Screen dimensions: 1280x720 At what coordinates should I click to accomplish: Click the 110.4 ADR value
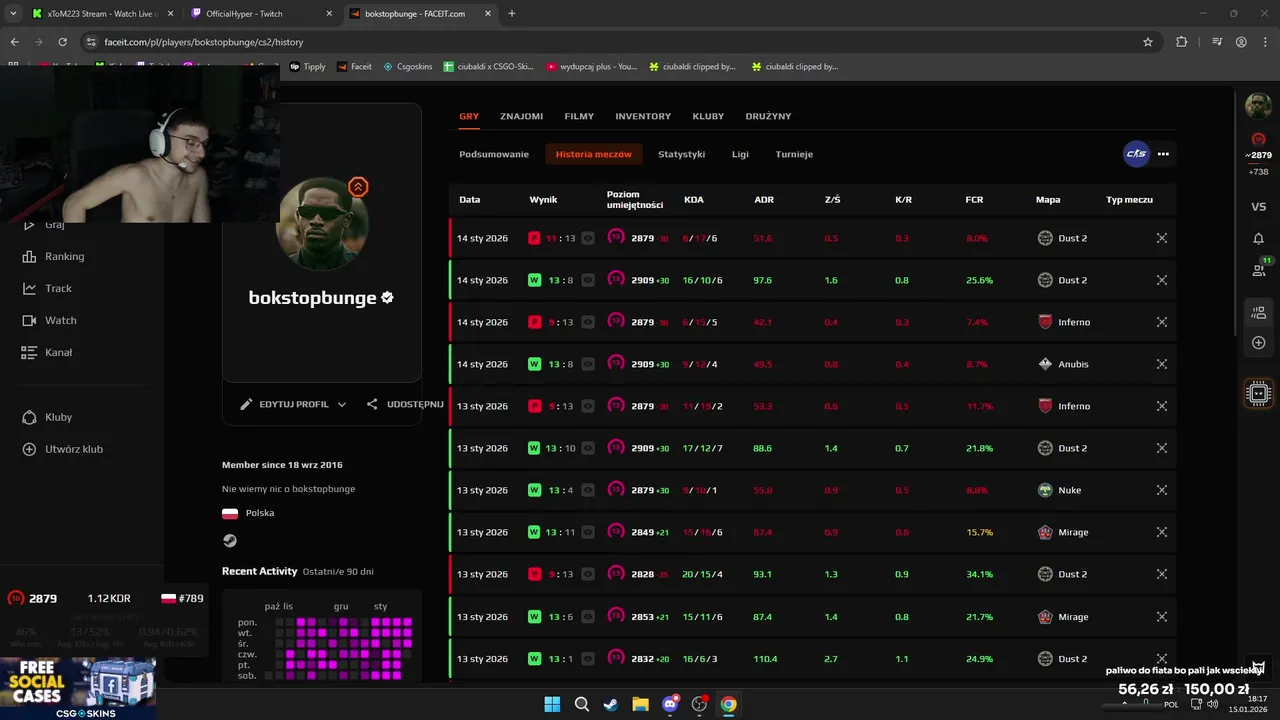[x=765, y=659]
